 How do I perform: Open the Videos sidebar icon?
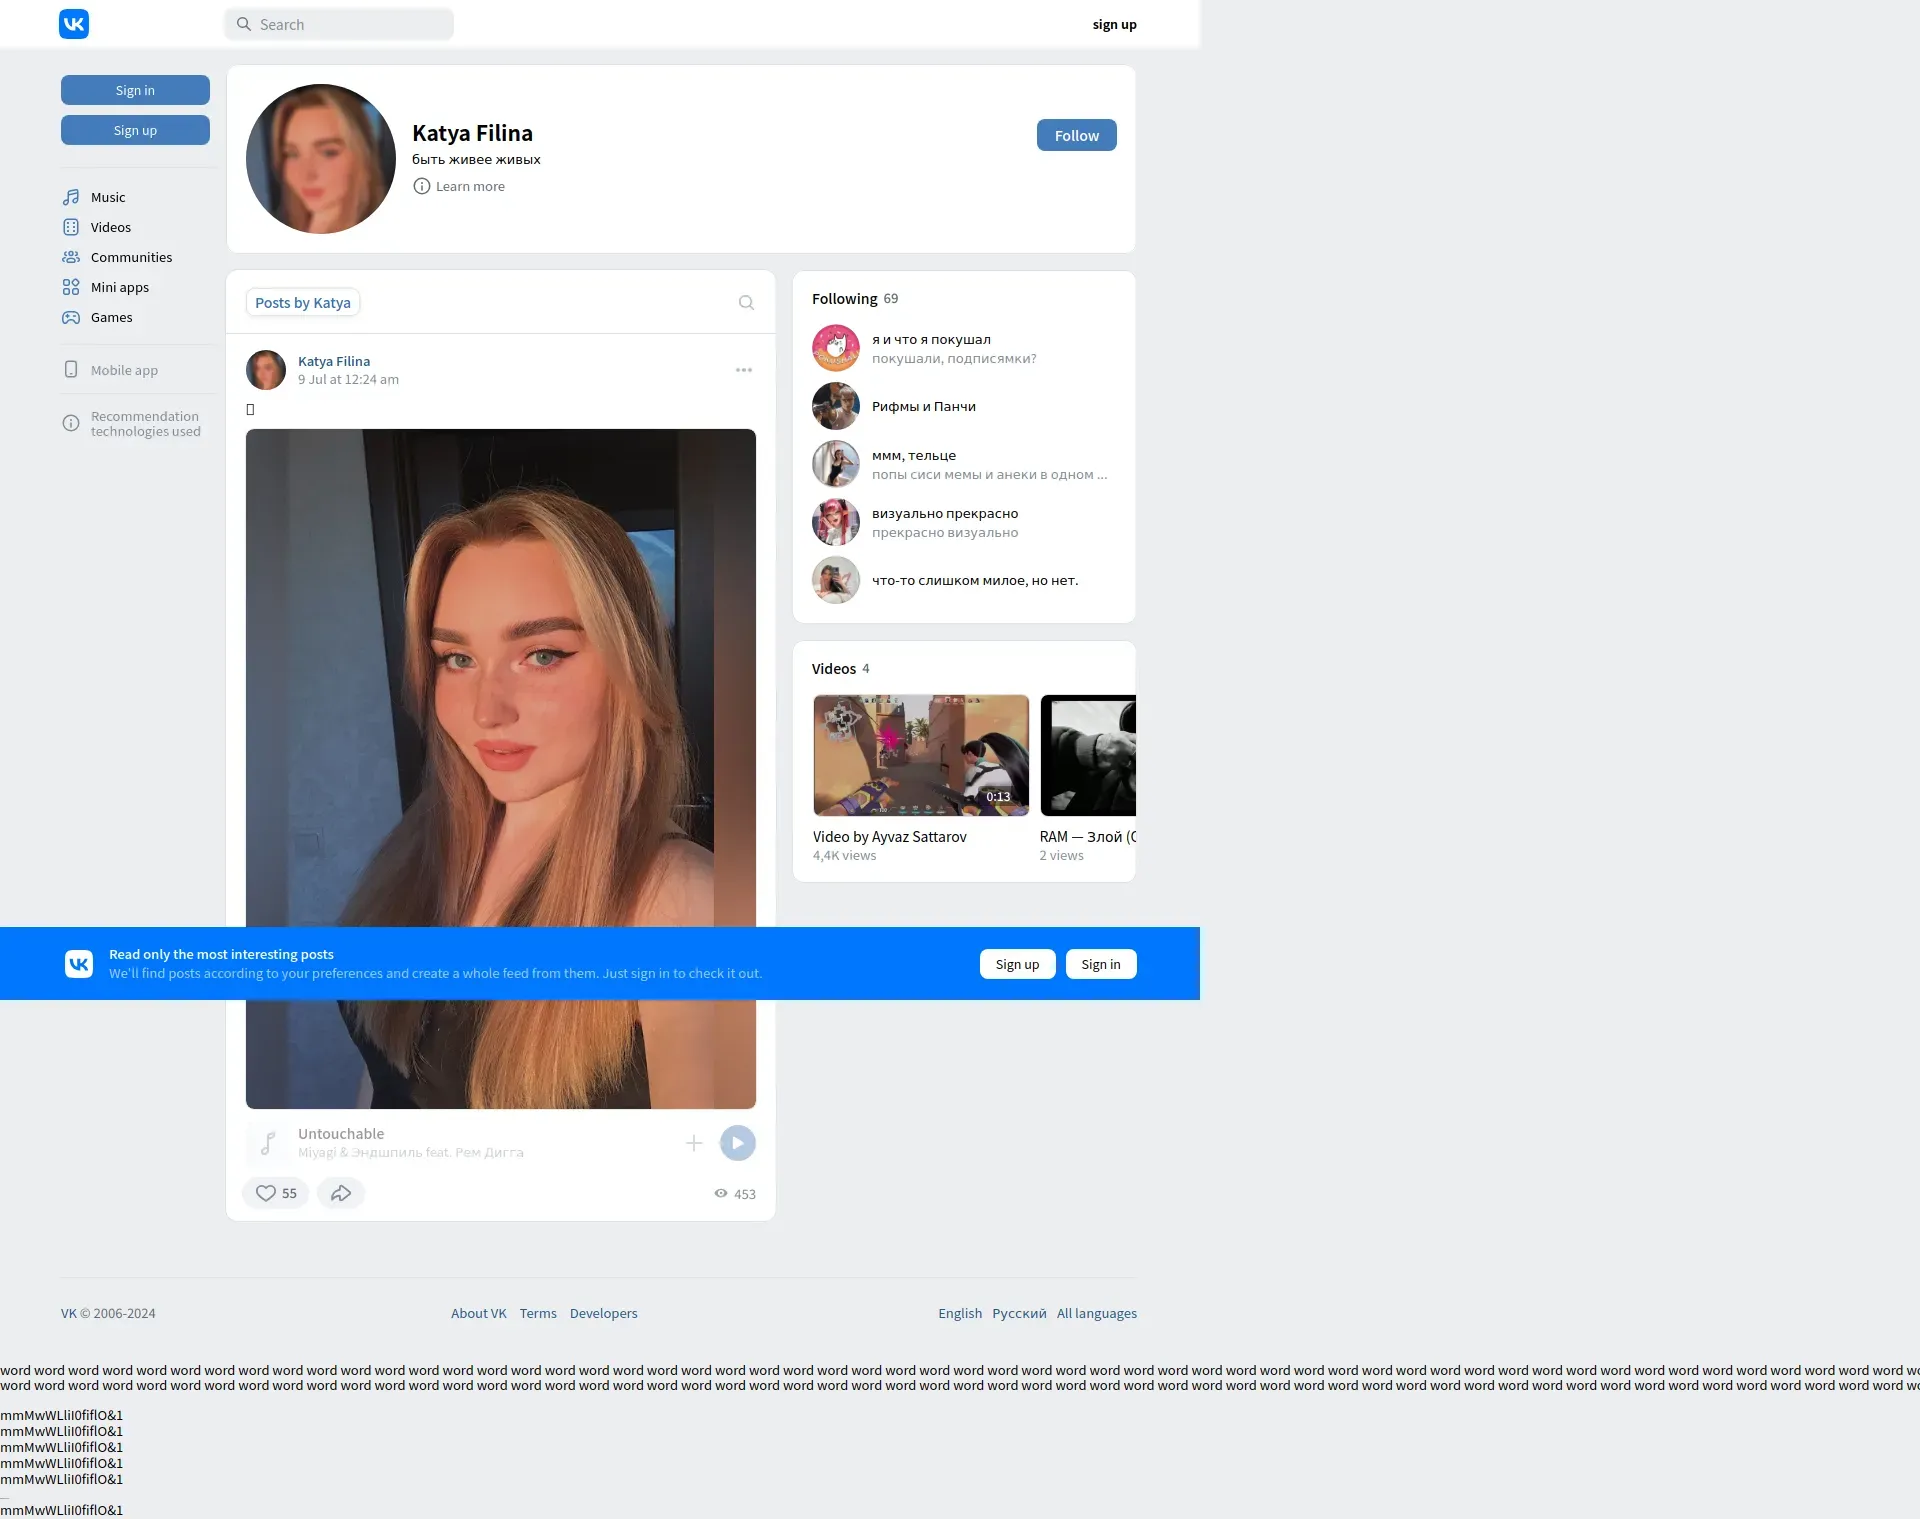tap(71, 227)
